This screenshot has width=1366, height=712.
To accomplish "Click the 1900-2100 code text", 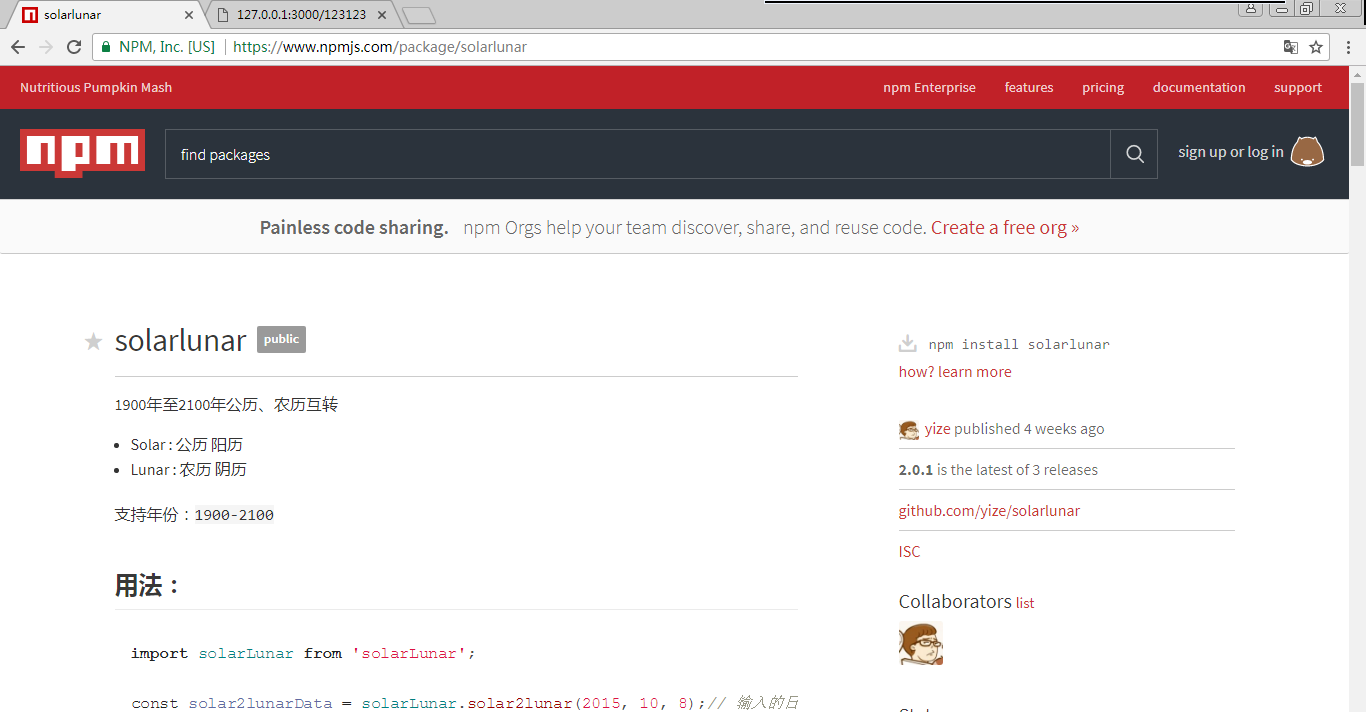I will click(234, 515).
